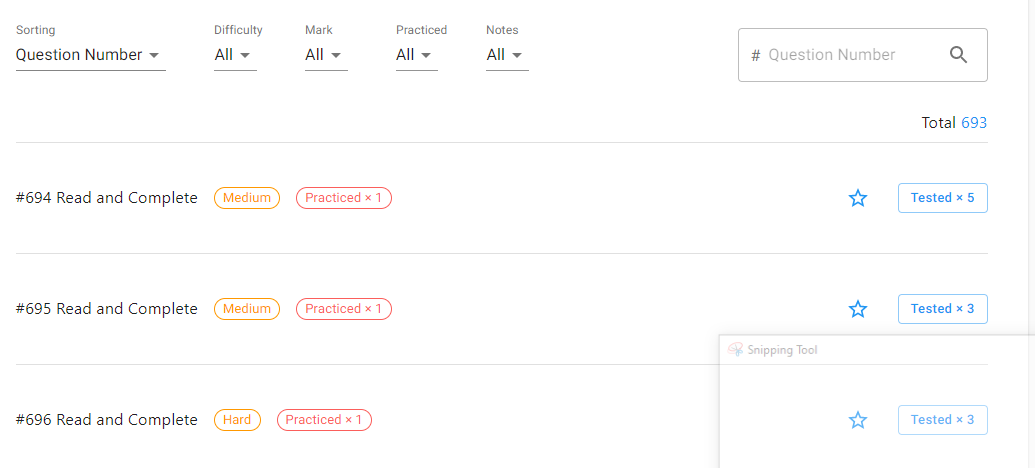Click the Medium tag on question #695
The height and width of the screenshot is (468, 1035).
pos(247,309)
